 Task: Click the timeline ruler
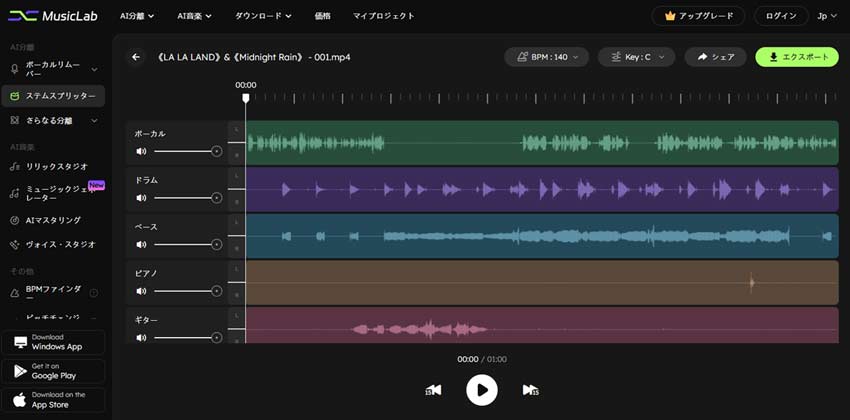pyautogui.click(x=542, y=98)
